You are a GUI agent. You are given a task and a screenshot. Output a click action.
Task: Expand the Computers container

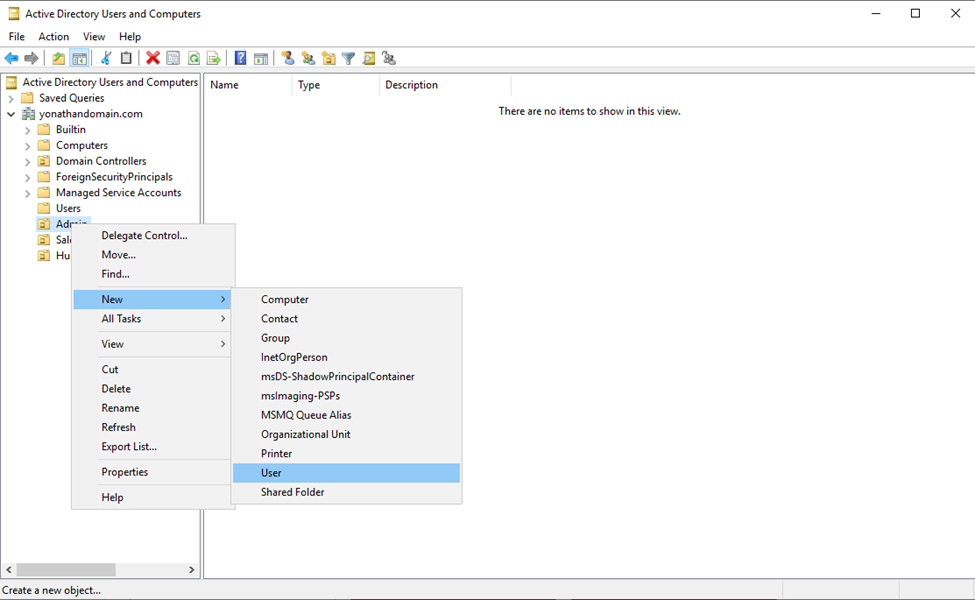tap(27, 146)
